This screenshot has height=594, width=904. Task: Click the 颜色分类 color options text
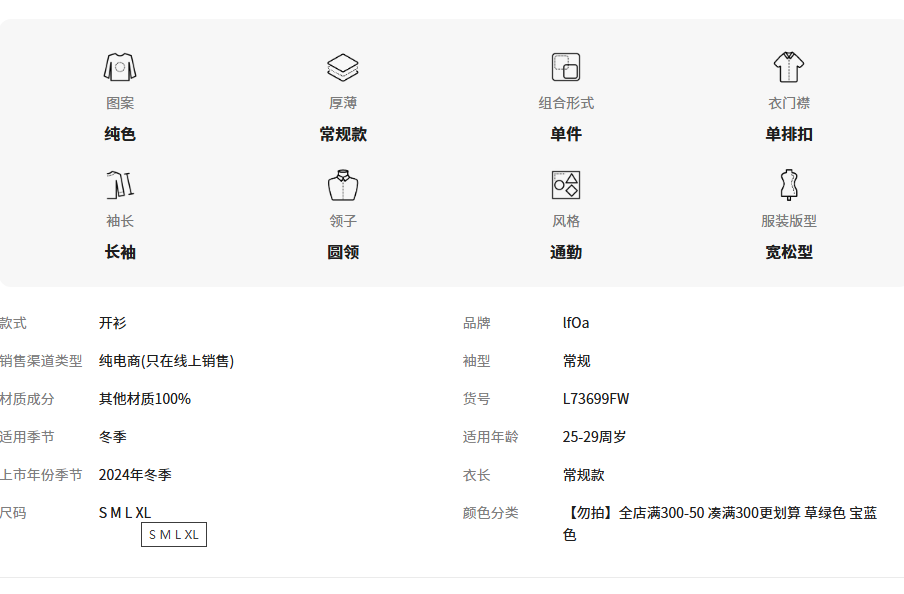(720, 523)
